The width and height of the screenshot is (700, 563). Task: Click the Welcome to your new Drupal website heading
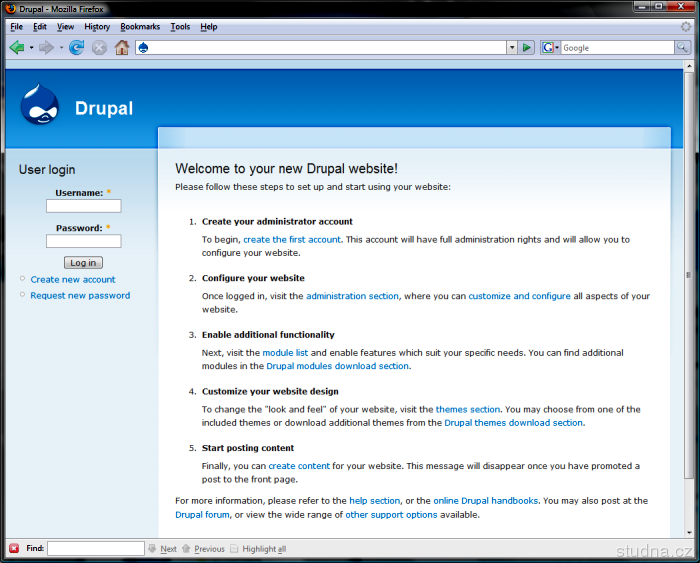[286, 169]
